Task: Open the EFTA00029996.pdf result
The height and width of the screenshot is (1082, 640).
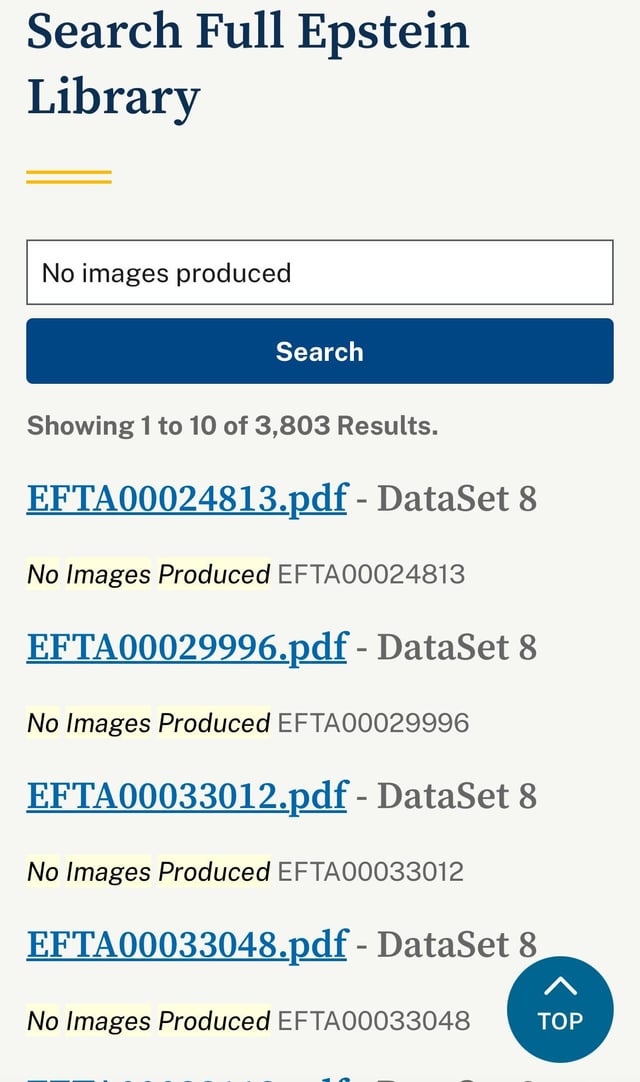Action: click(187, 647)
